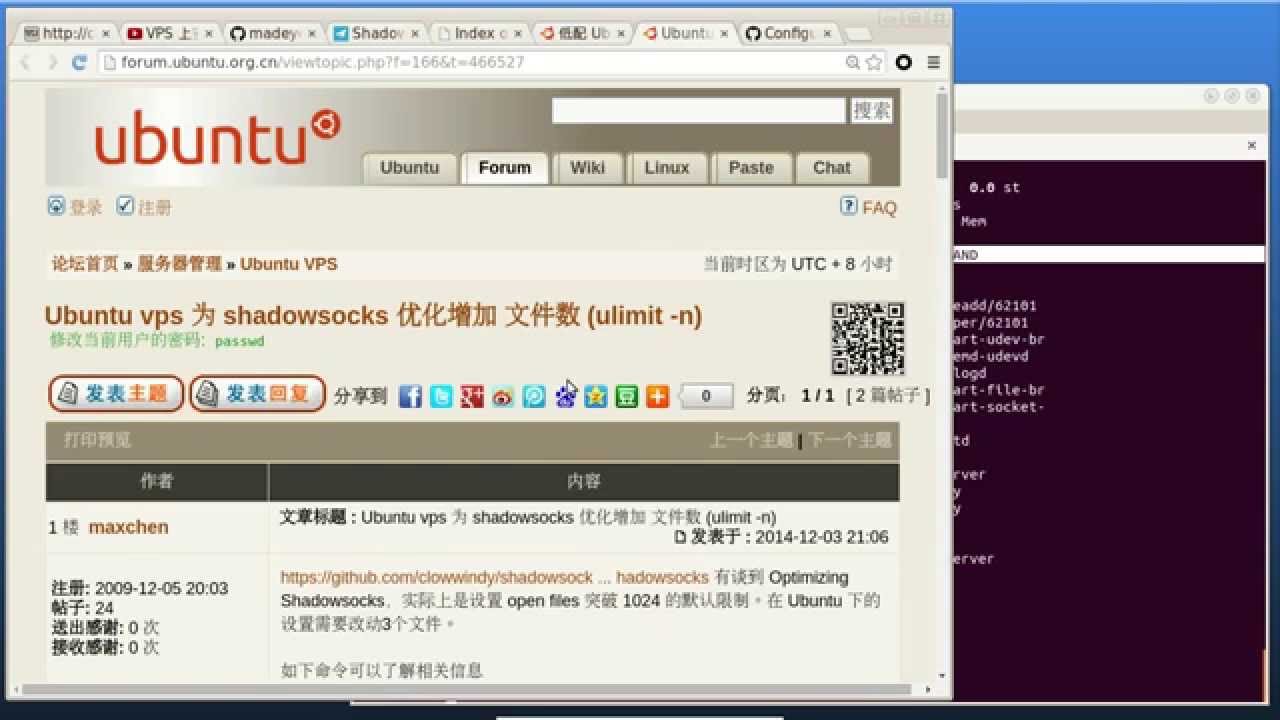The width and height of the screenshot is (1280, 720).
Task: Switch to the first http tab
Action: pos(66,33)
